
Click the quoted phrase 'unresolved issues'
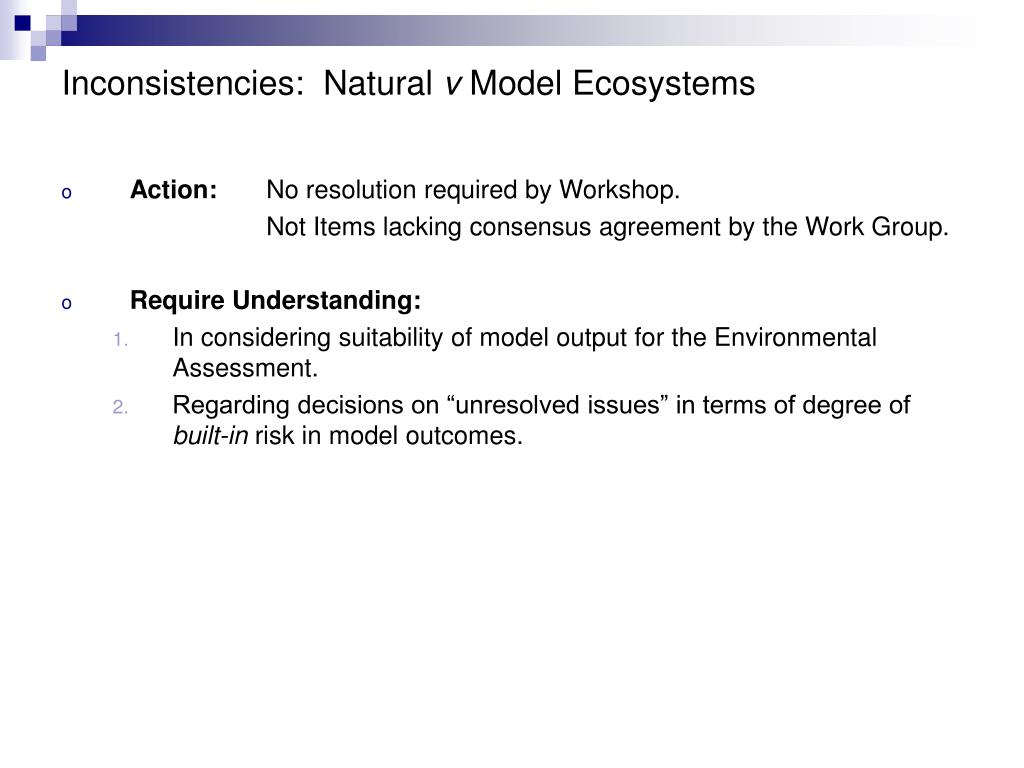click(558, 405)
